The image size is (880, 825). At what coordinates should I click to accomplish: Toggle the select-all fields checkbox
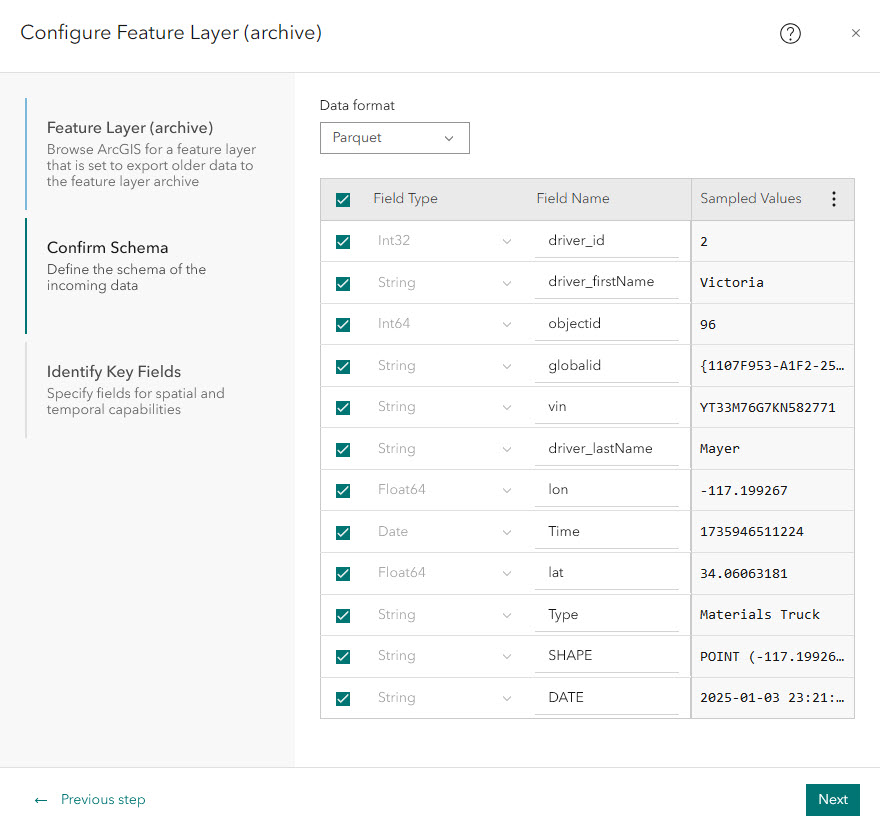[x=343, y=199]
